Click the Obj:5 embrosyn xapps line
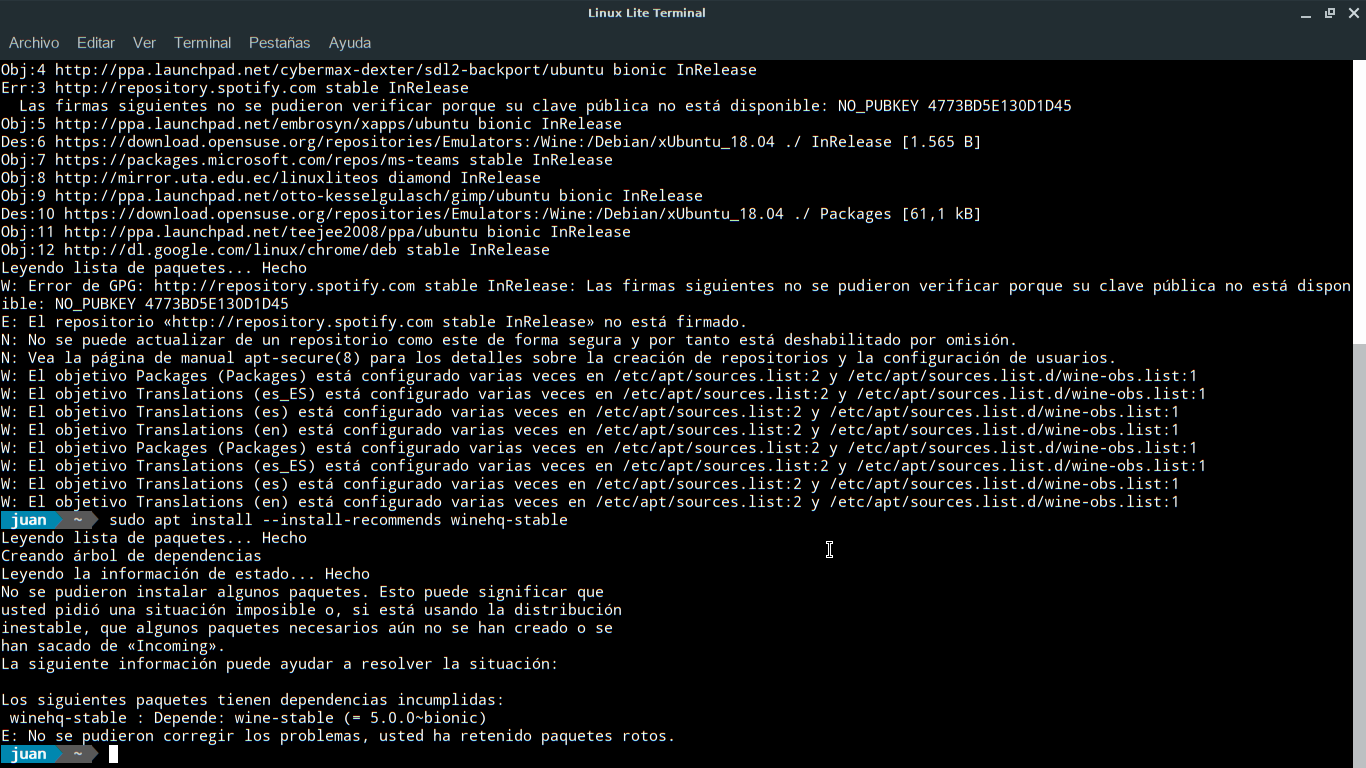This screenshot has width=1366, height=768. pos(311,124)
